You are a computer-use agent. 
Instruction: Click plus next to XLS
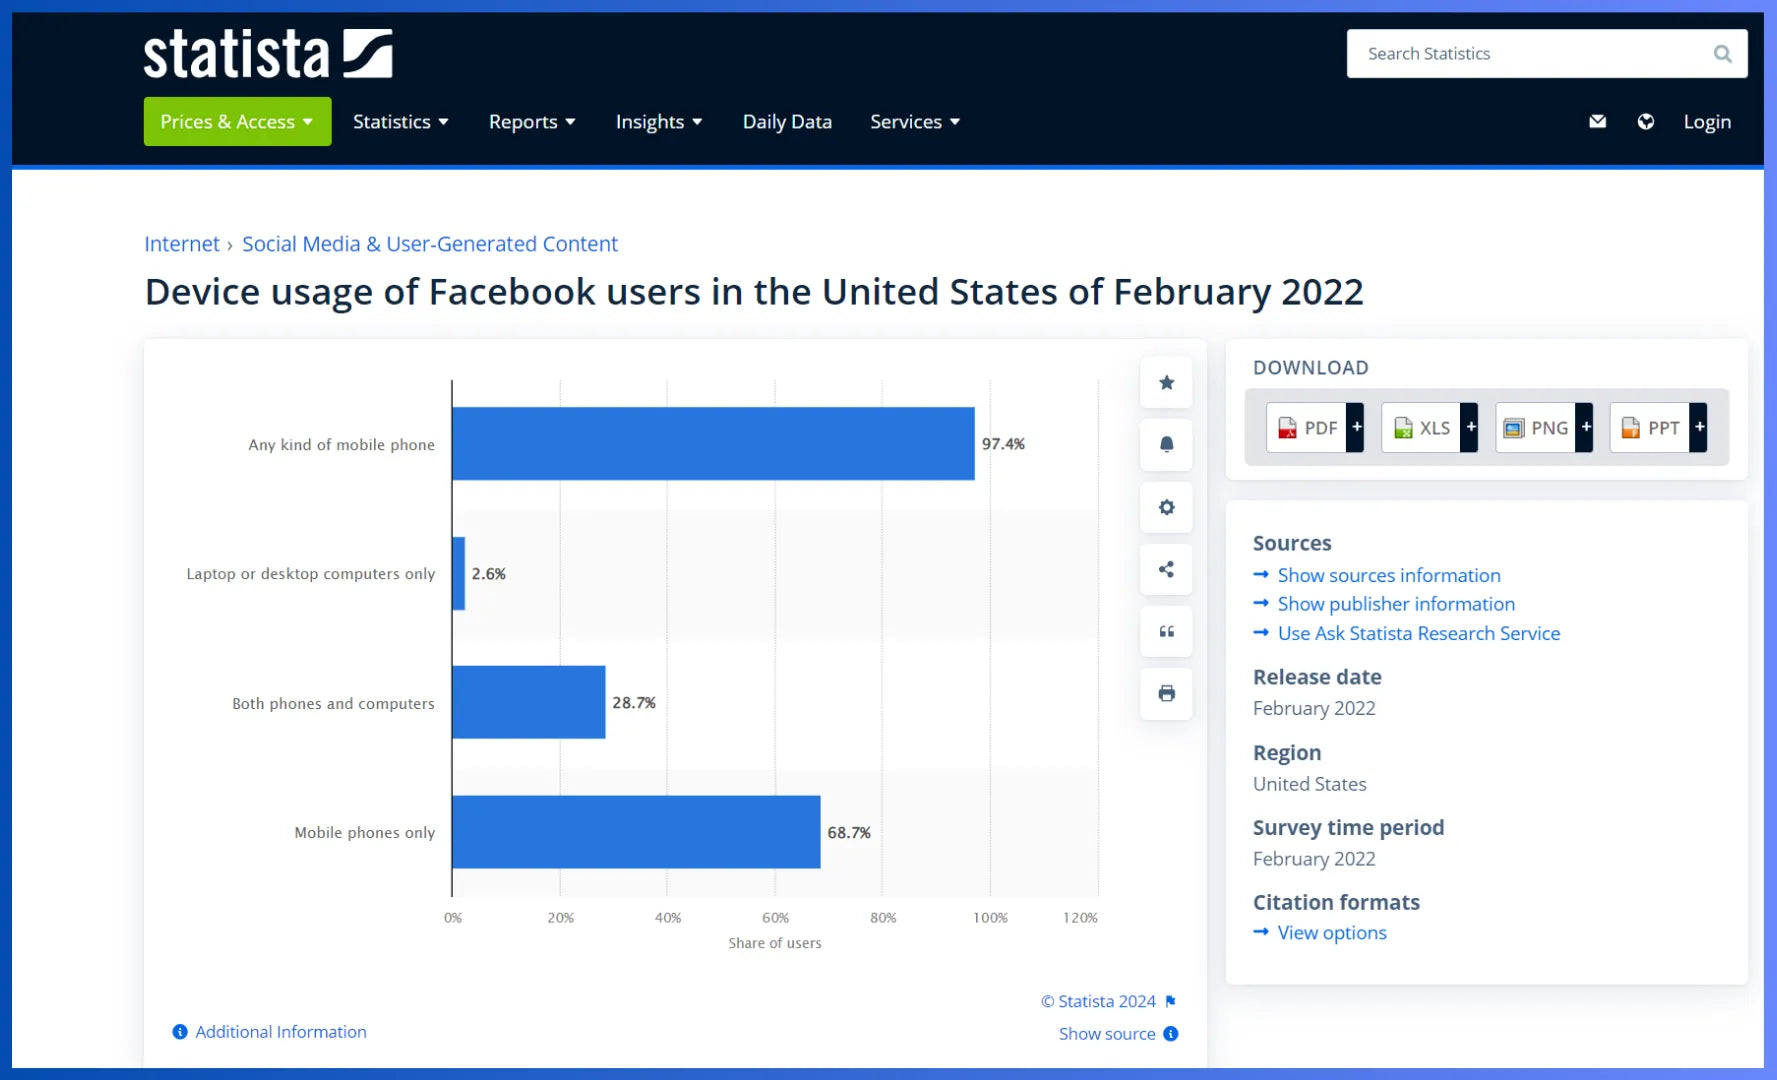pos(1470,427)
